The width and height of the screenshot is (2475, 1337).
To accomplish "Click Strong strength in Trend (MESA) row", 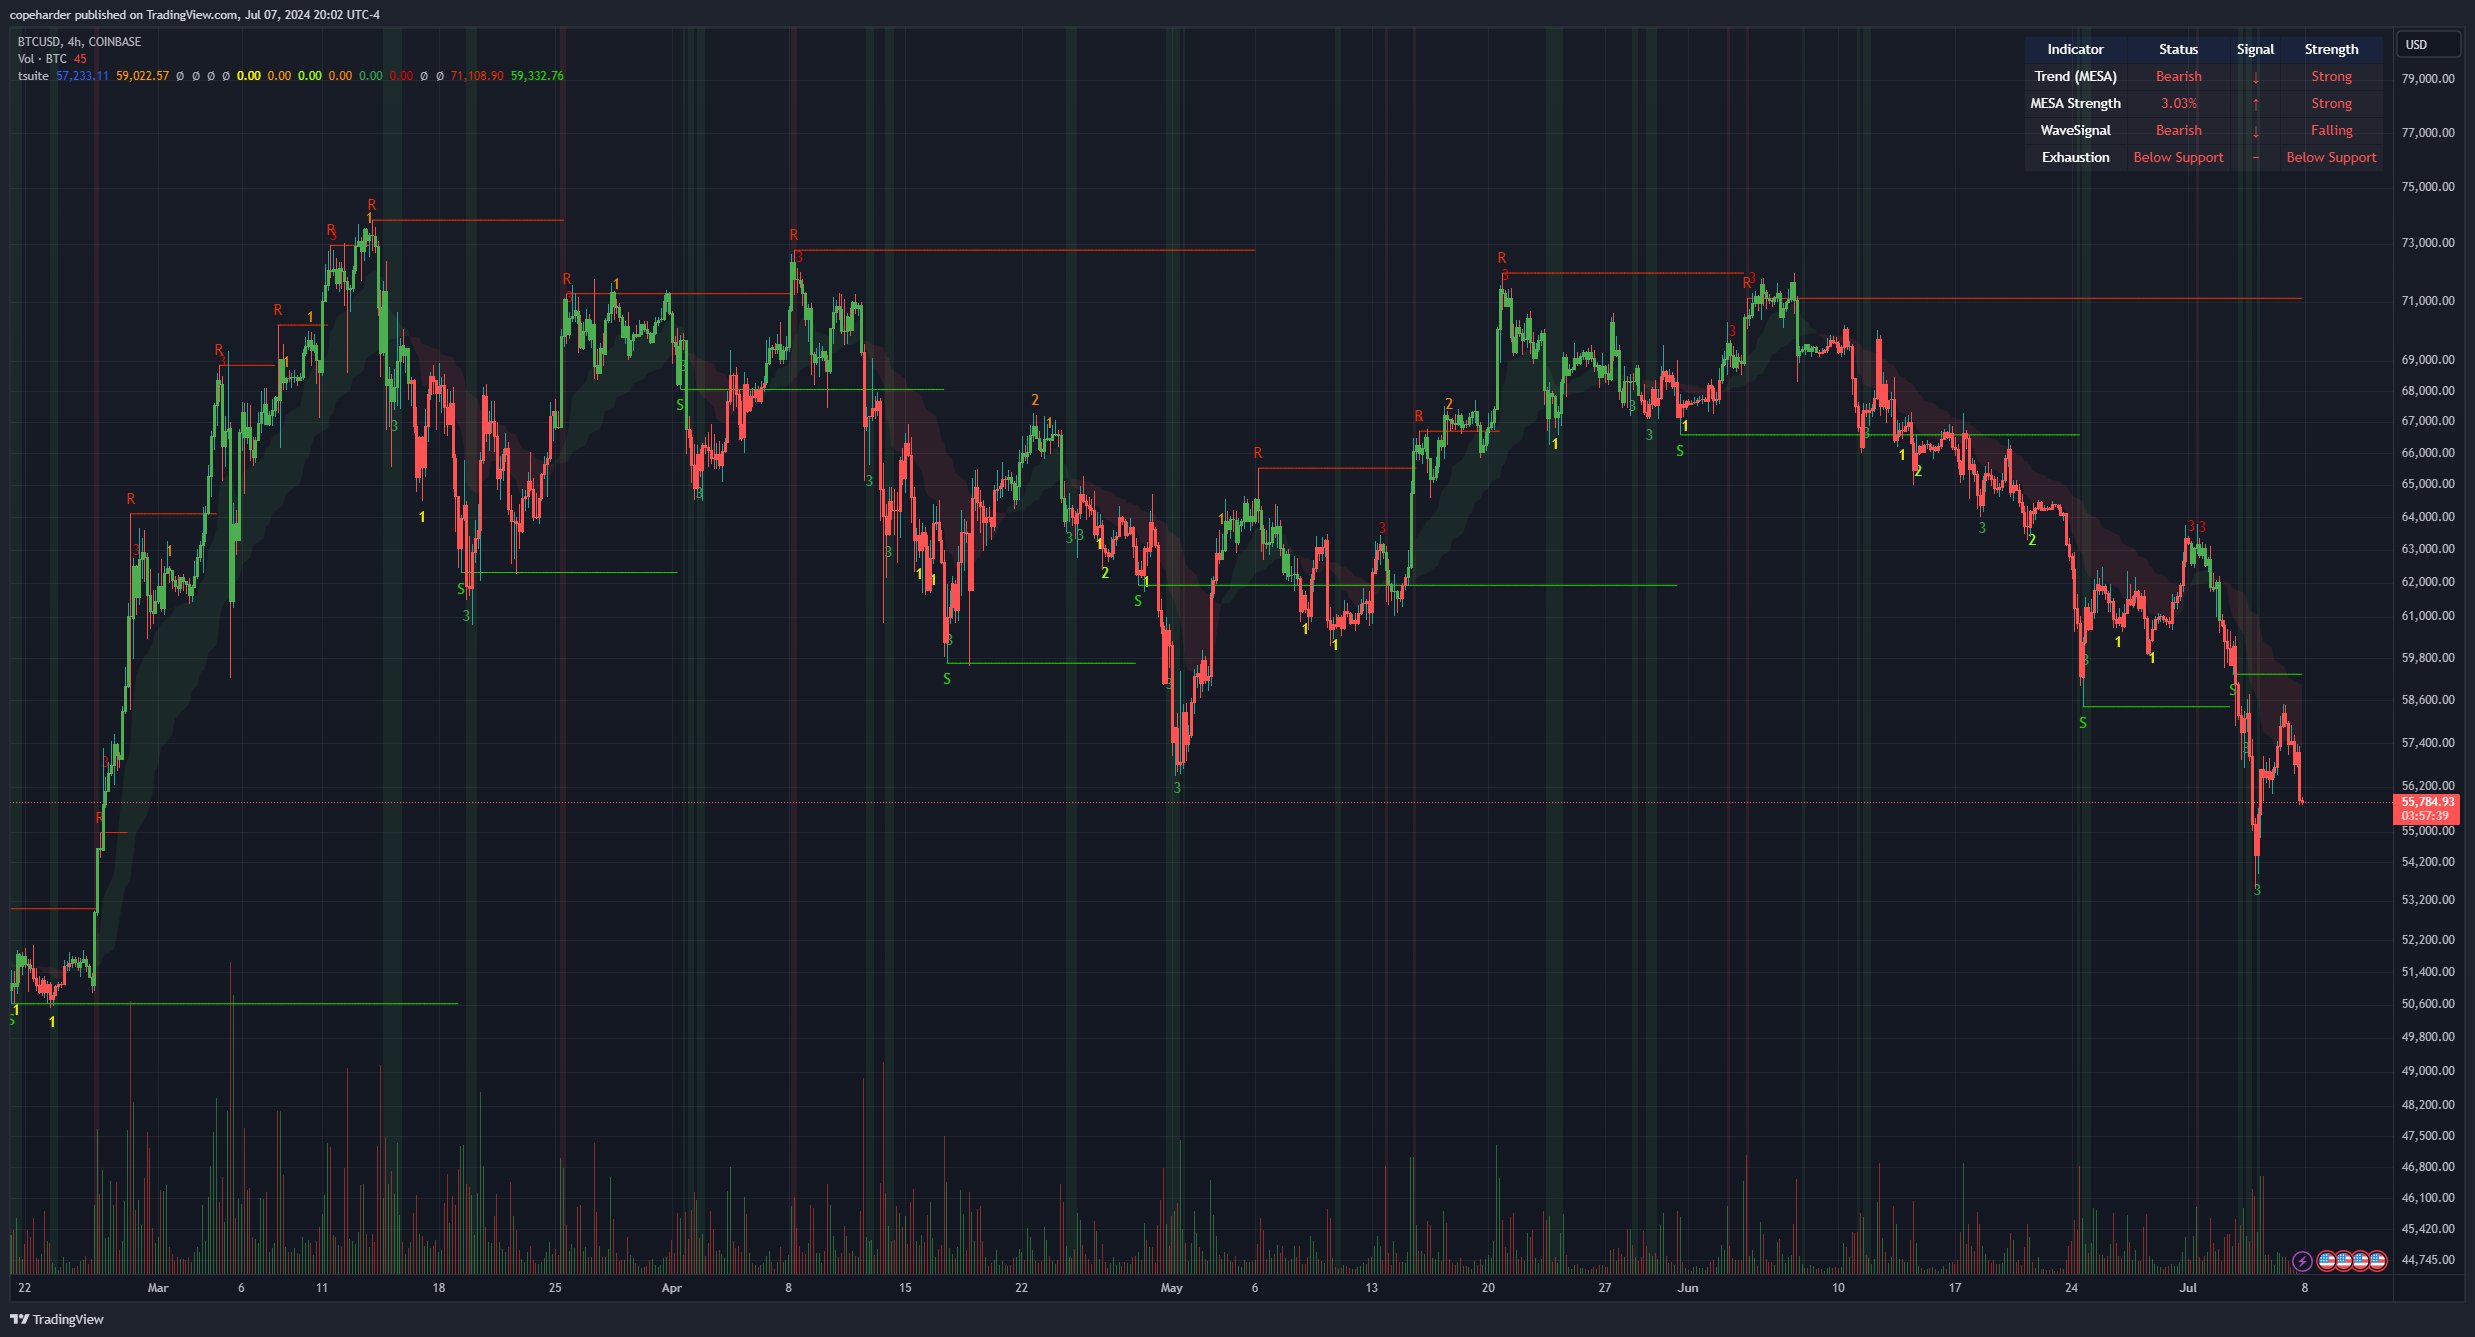I will tap(2331, 77).
